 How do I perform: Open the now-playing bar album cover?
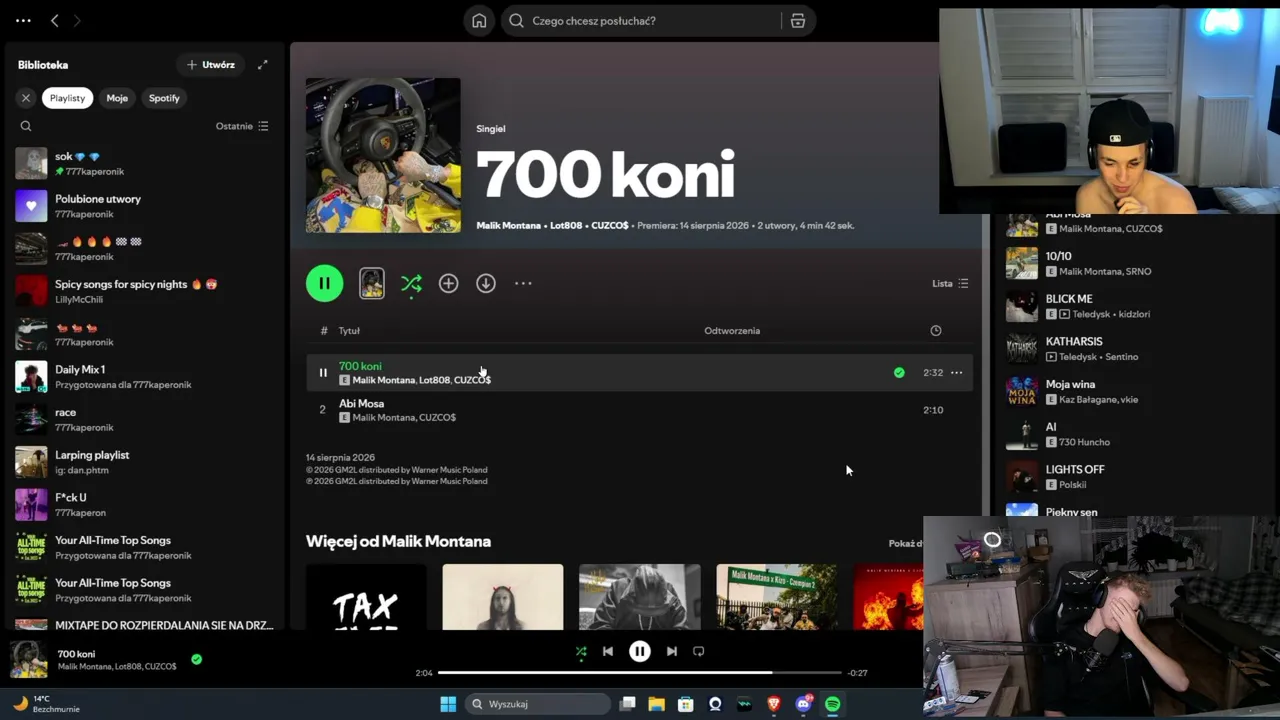click(30, 660)
